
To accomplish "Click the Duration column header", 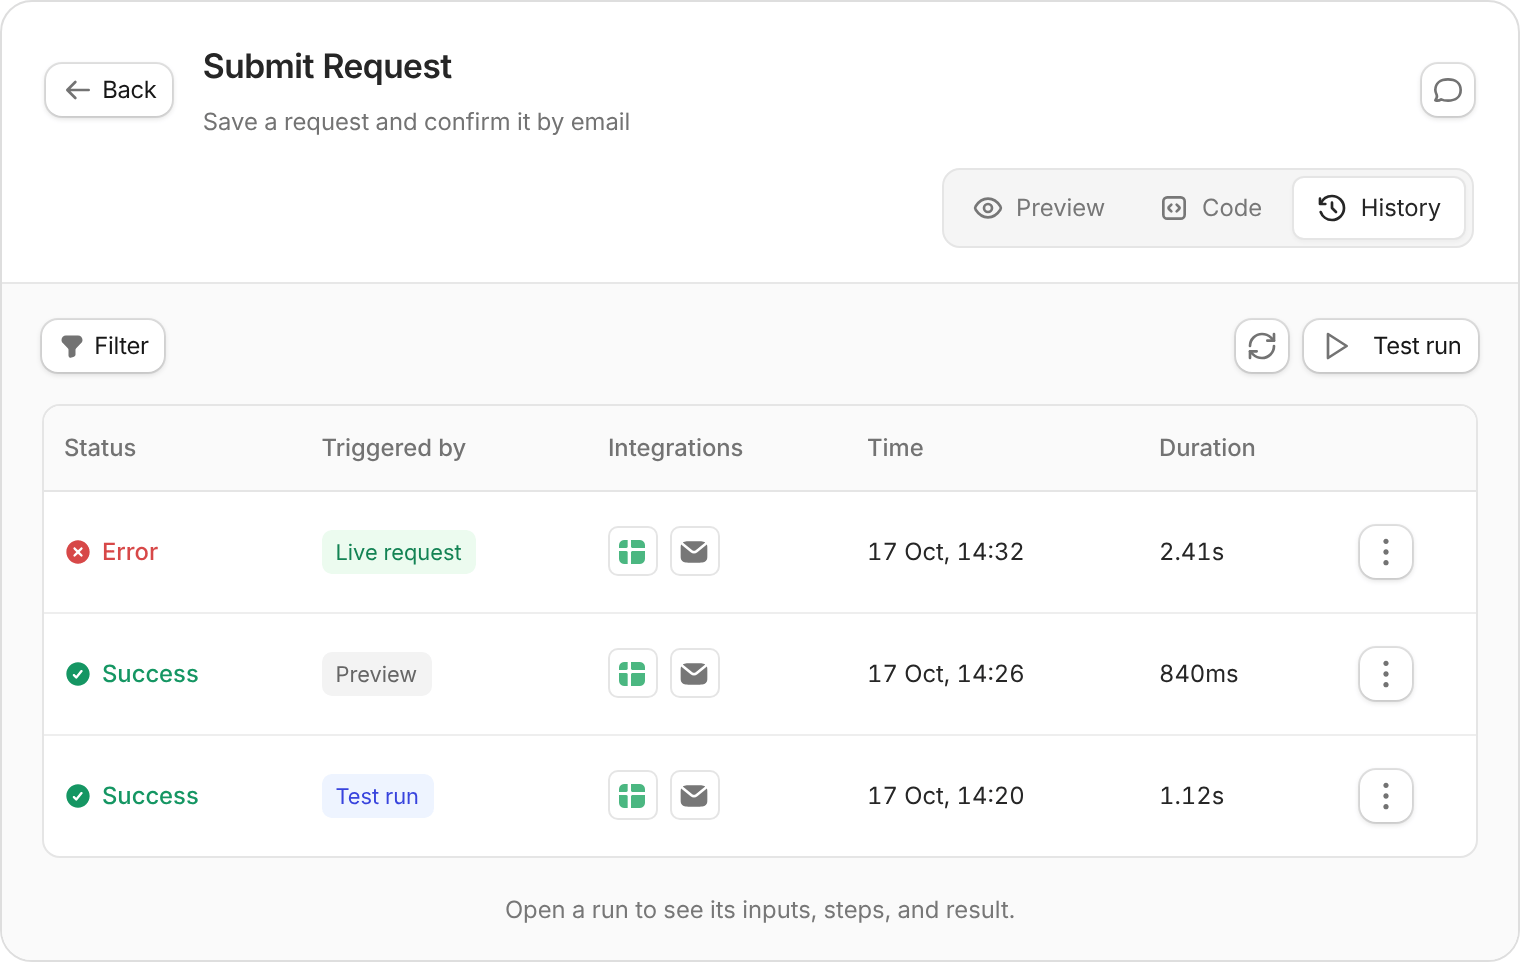I will coord(1207,448).
